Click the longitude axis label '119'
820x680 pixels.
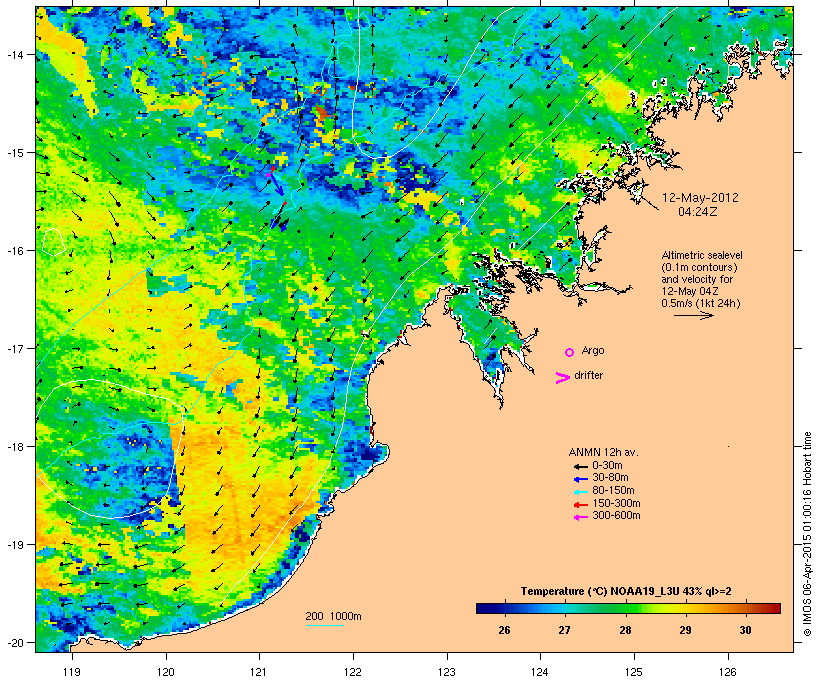[x=72, y=672]
